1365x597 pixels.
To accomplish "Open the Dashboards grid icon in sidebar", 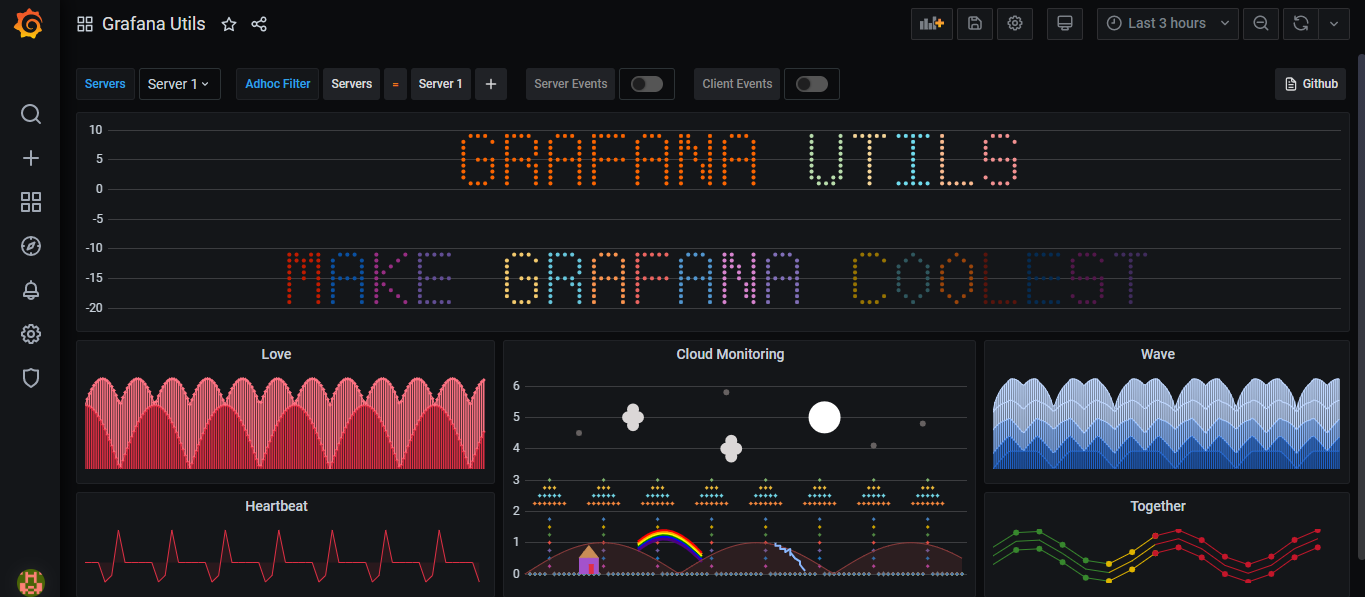I will pos(31,202).
